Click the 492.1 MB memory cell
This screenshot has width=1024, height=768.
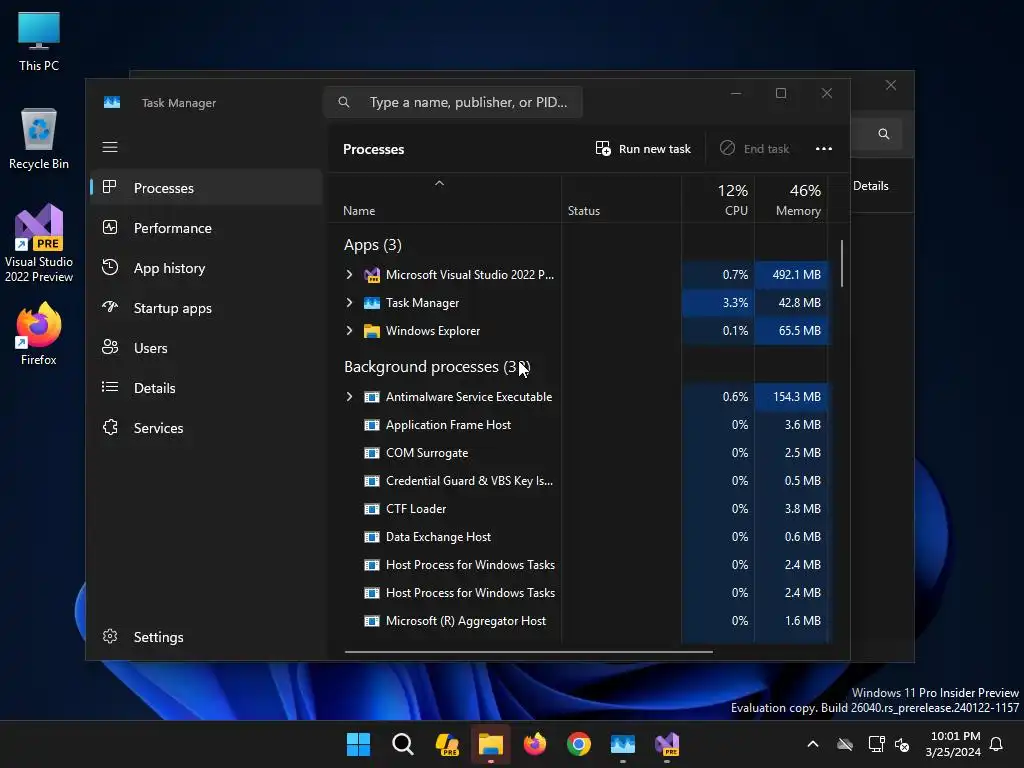pyautogui.click(x=792, y=275)
